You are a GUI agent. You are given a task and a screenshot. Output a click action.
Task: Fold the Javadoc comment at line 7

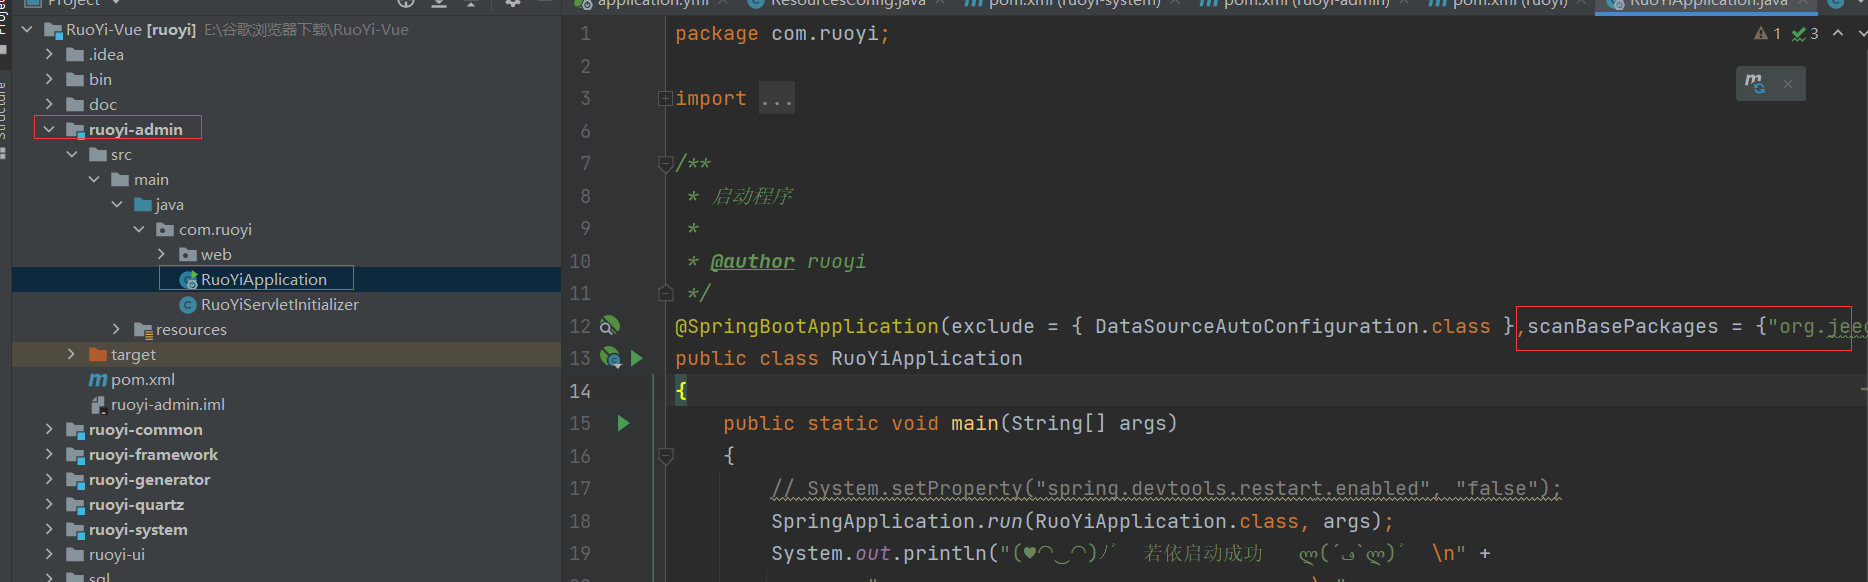pos(665,163)
